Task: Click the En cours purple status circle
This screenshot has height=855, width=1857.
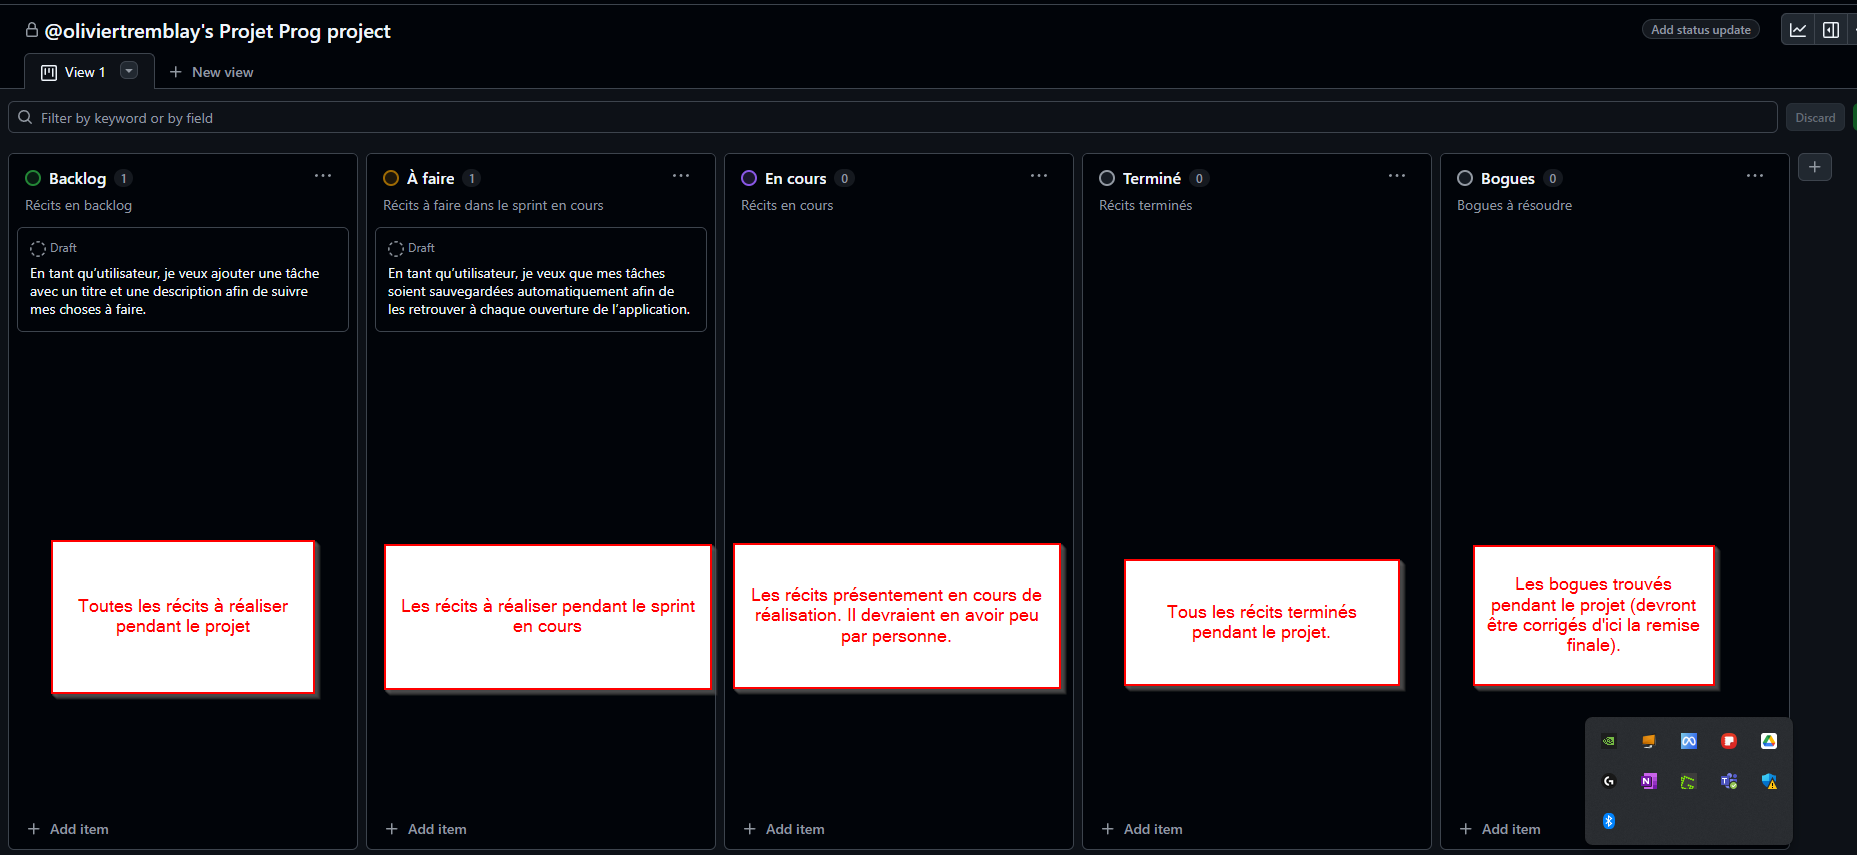Action: click(x=749, y=178)
